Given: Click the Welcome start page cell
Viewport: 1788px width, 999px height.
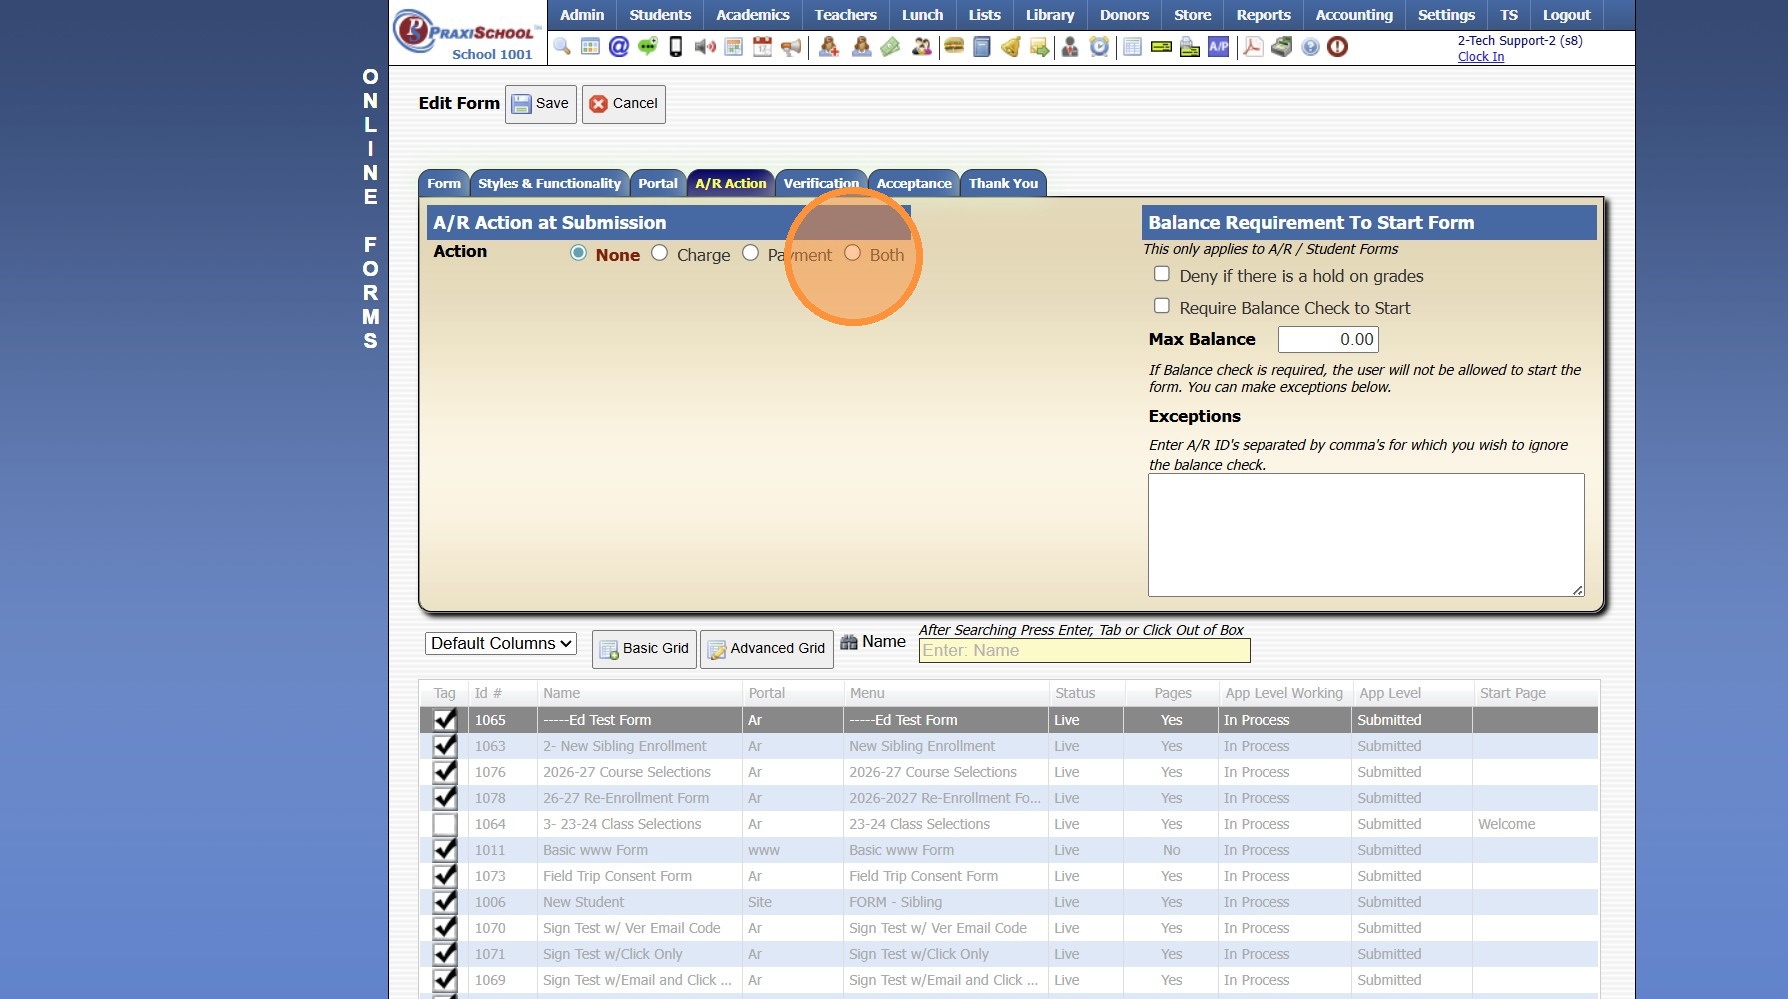Looking at the screenshot, I should click(1506, 824).
